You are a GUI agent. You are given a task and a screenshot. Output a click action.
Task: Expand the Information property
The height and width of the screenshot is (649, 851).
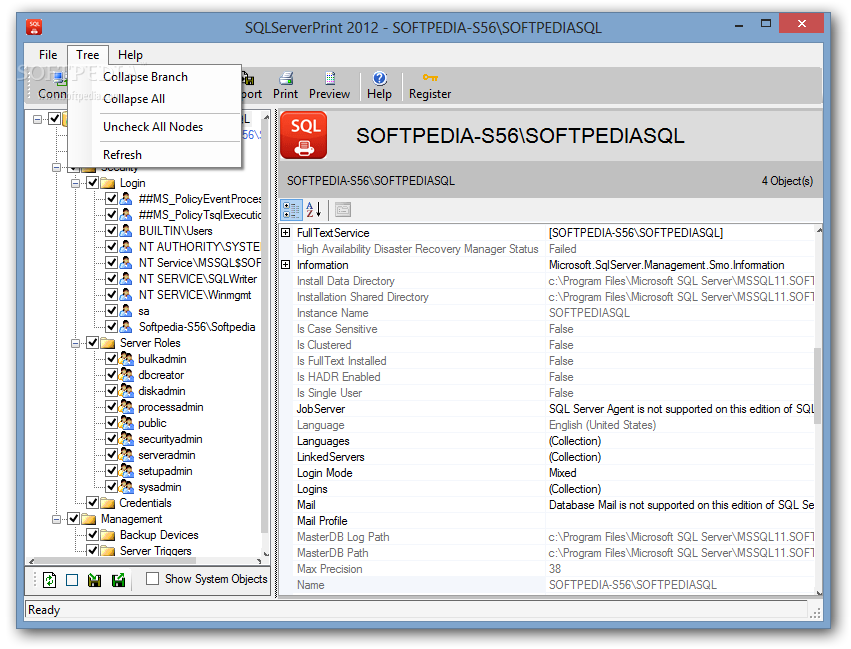(286, 265)
